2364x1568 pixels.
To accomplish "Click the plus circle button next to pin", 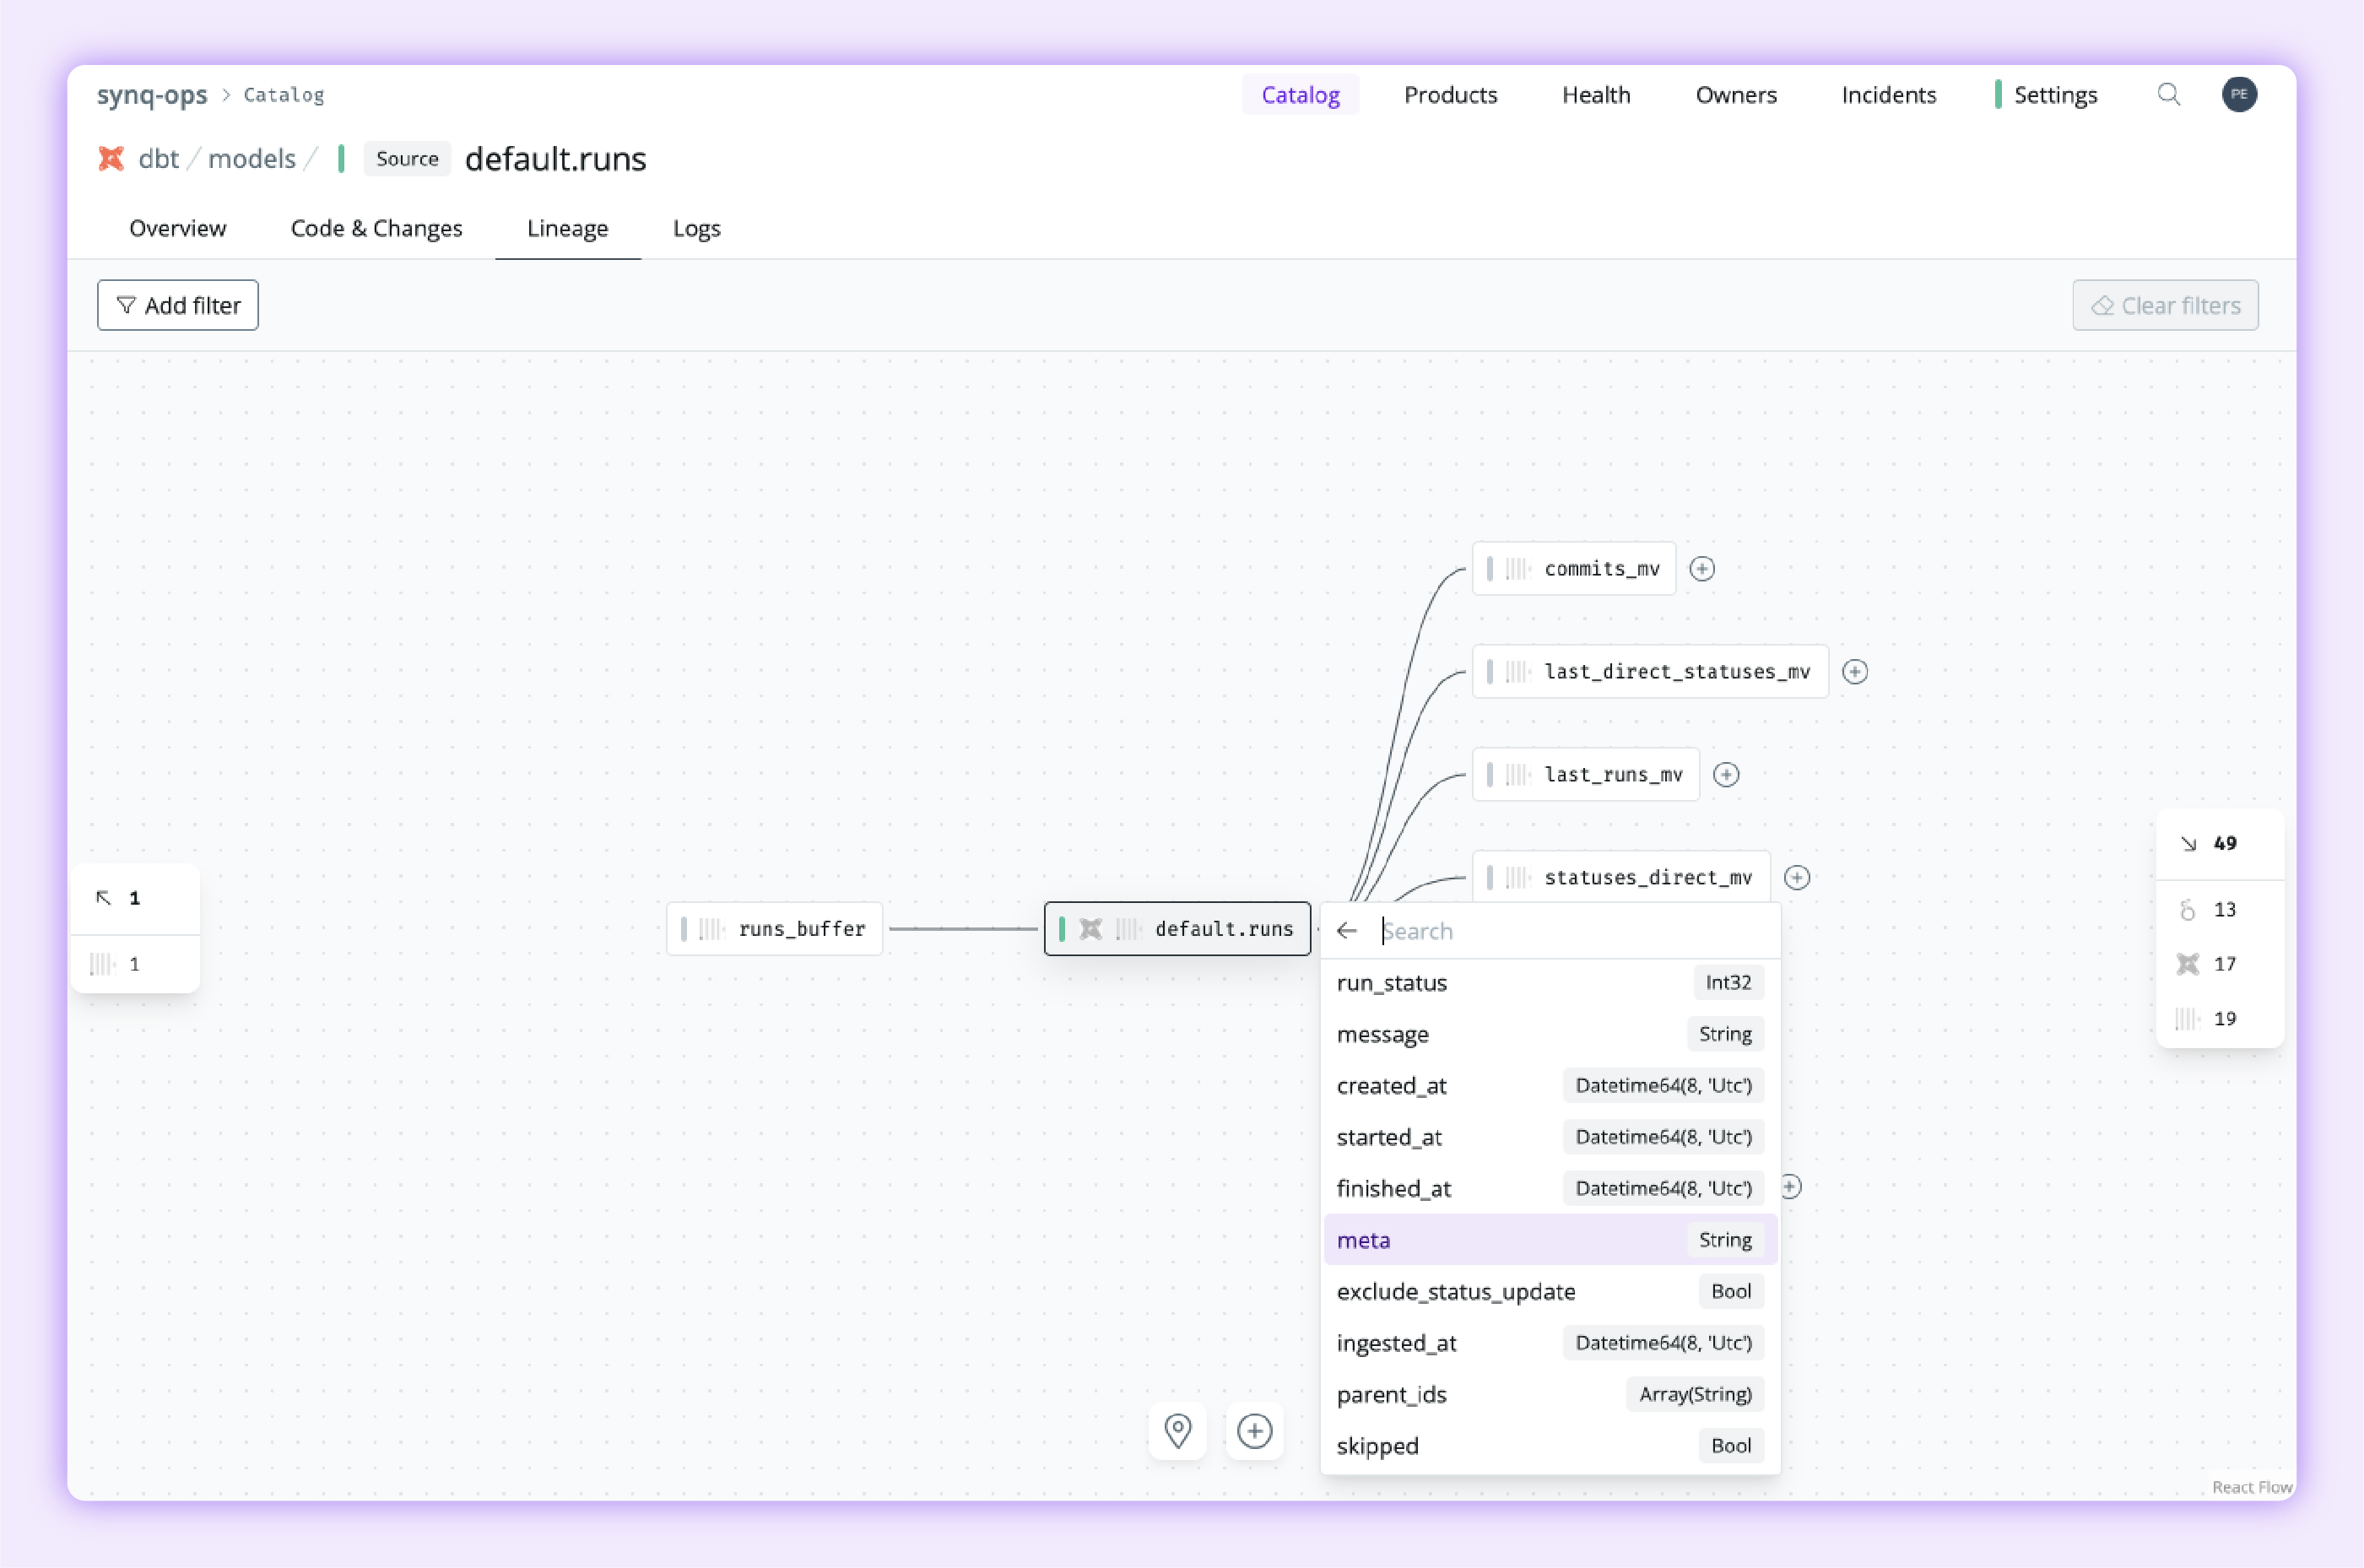I will coord(1254,1430).
